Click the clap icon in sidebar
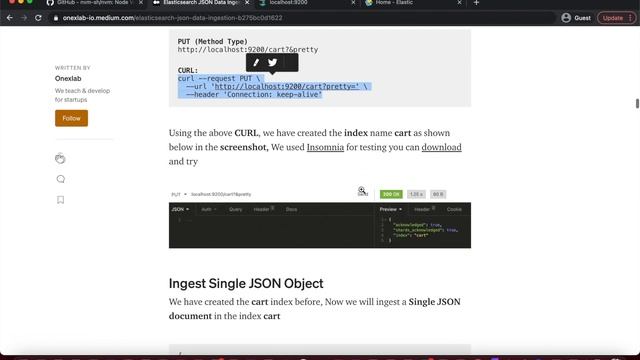 (60, 158)
